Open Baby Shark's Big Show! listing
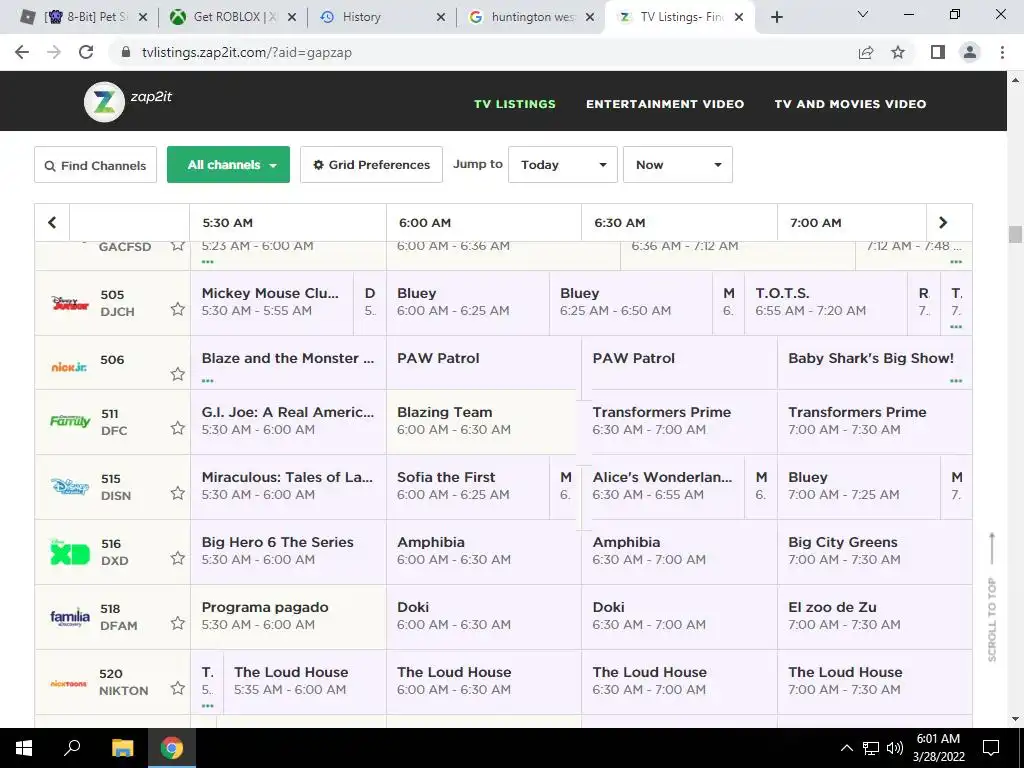1024x768 pixels. click(874, 362)
